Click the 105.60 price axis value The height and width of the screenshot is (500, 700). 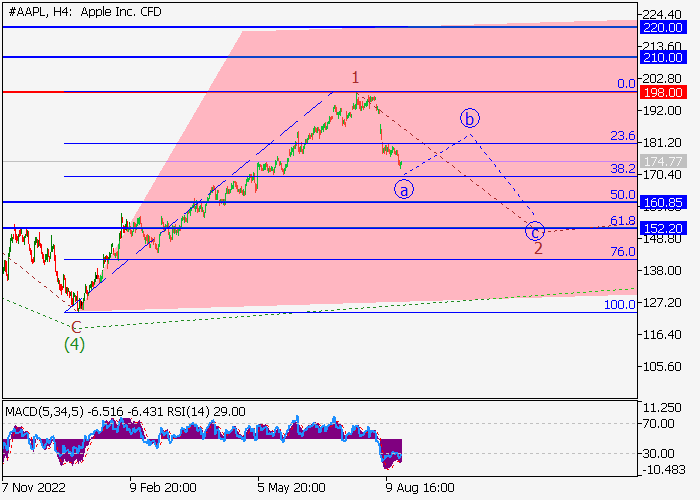[x=662, y=367]
